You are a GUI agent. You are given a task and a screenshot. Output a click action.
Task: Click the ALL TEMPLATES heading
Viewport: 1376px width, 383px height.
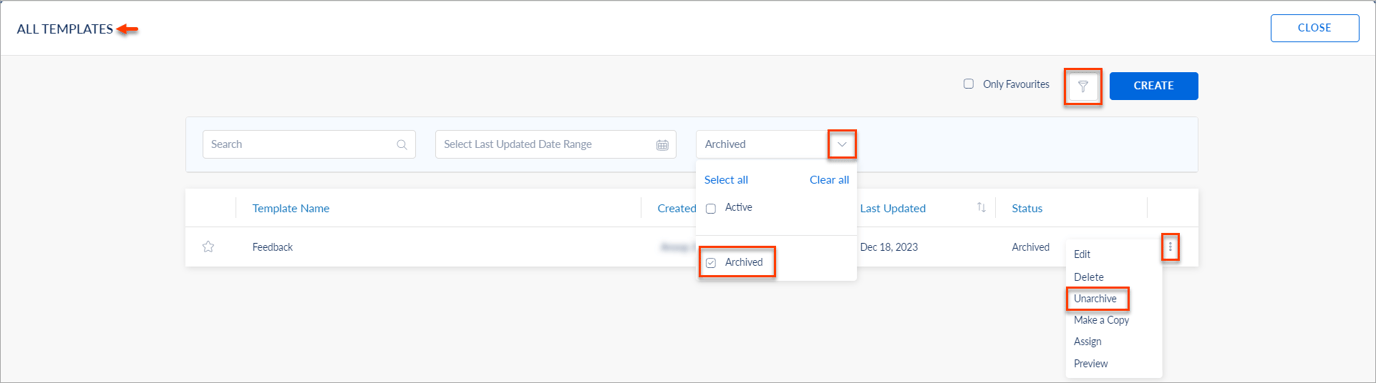pos(65,29)
